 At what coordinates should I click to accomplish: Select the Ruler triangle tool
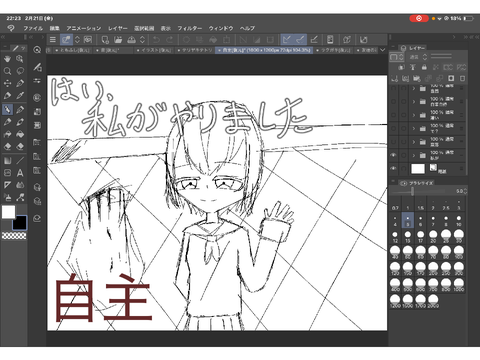pos(7,185)
